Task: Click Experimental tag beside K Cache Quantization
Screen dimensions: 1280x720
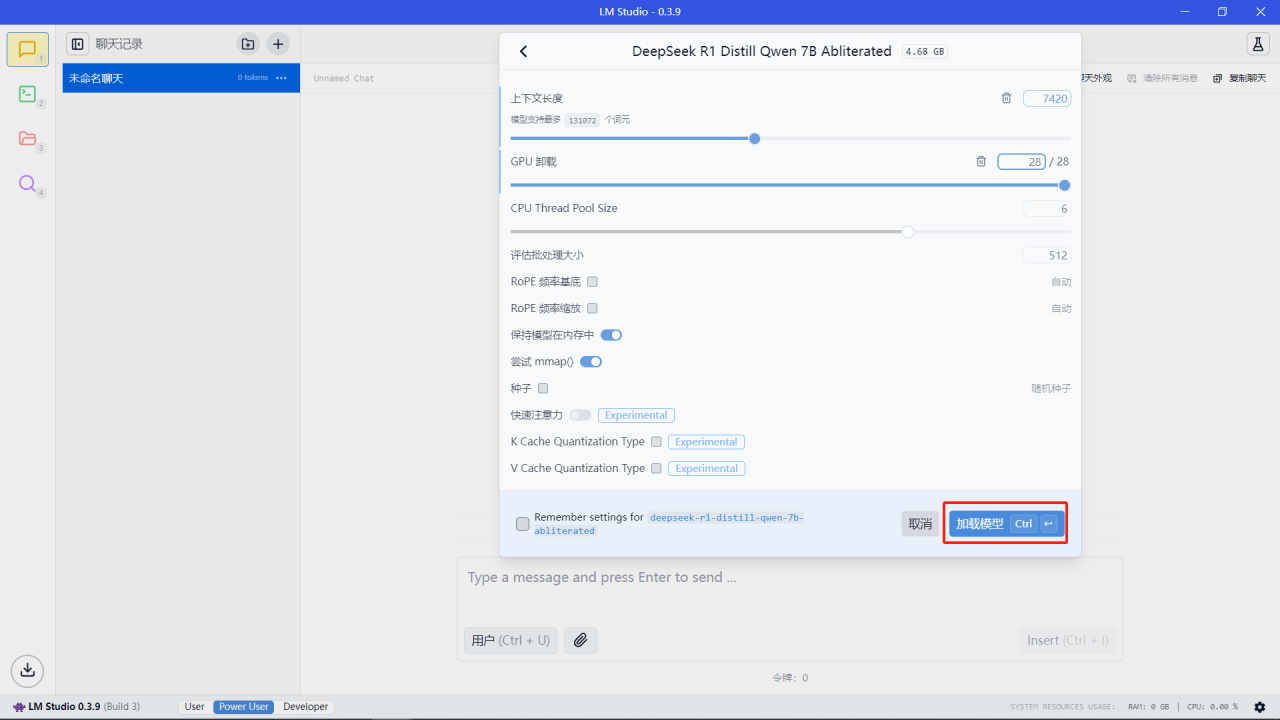Action: click(706, 441)
